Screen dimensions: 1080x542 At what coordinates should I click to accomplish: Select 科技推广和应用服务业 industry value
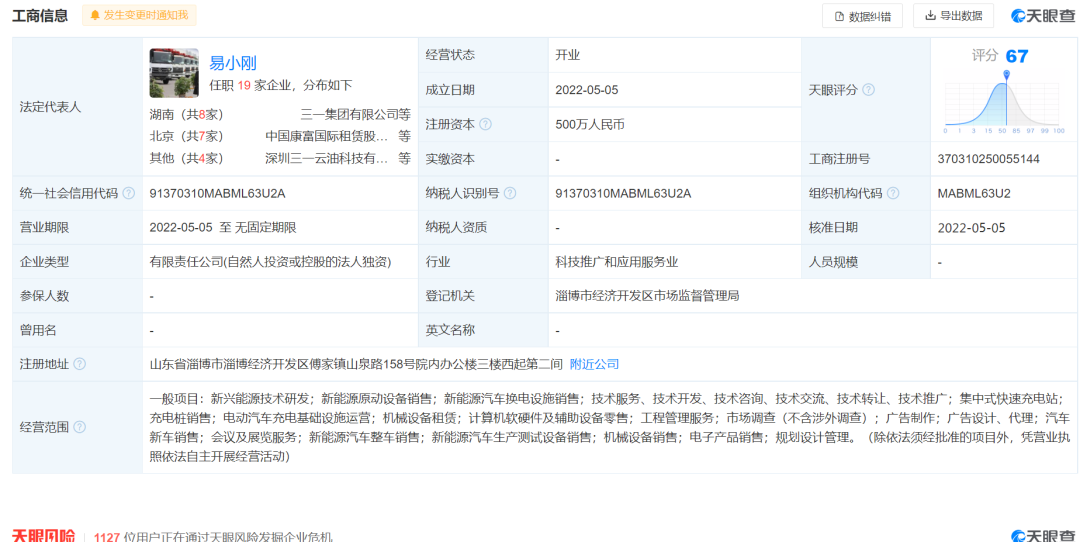pyautogui.click(x=617, y=262)
